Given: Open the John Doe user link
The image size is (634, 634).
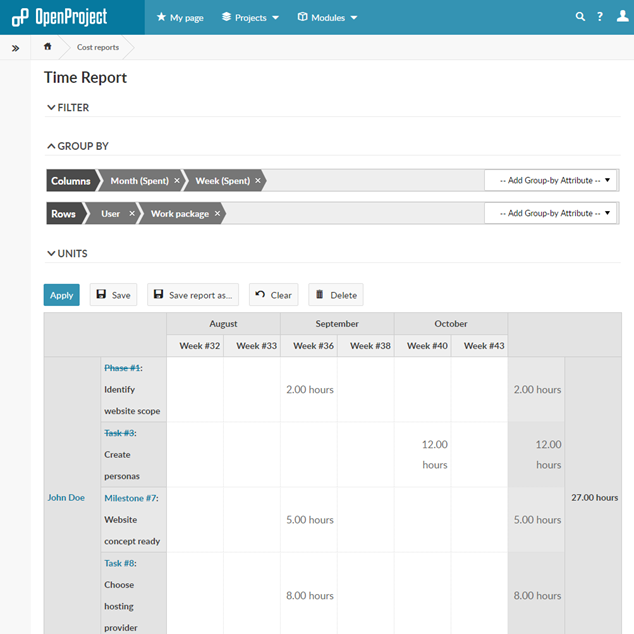Looking at the screenshot, I should 66,498.
